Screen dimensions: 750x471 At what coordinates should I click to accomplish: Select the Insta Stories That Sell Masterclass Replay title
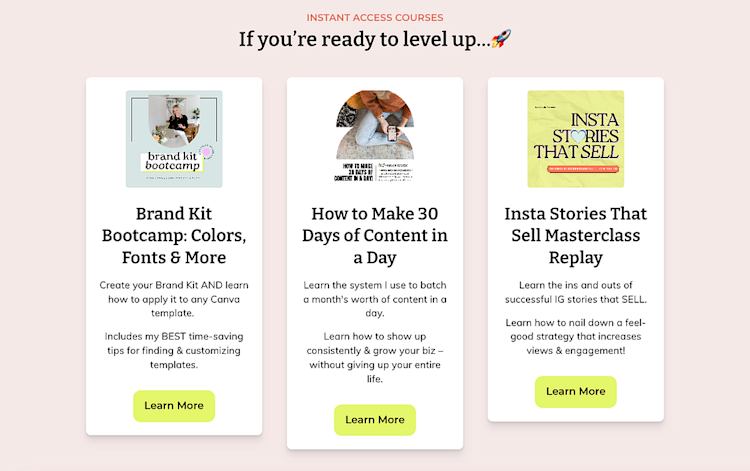pyautogui.click(x=575, y=235)
